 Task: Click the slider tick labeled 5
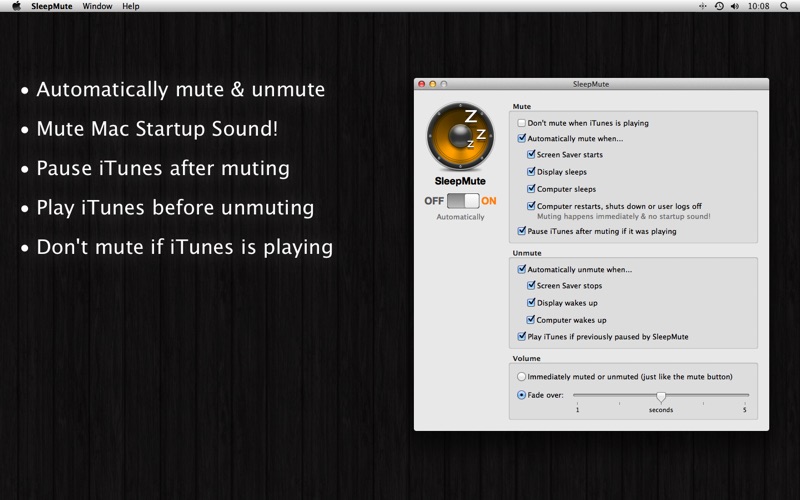(744, 410)
